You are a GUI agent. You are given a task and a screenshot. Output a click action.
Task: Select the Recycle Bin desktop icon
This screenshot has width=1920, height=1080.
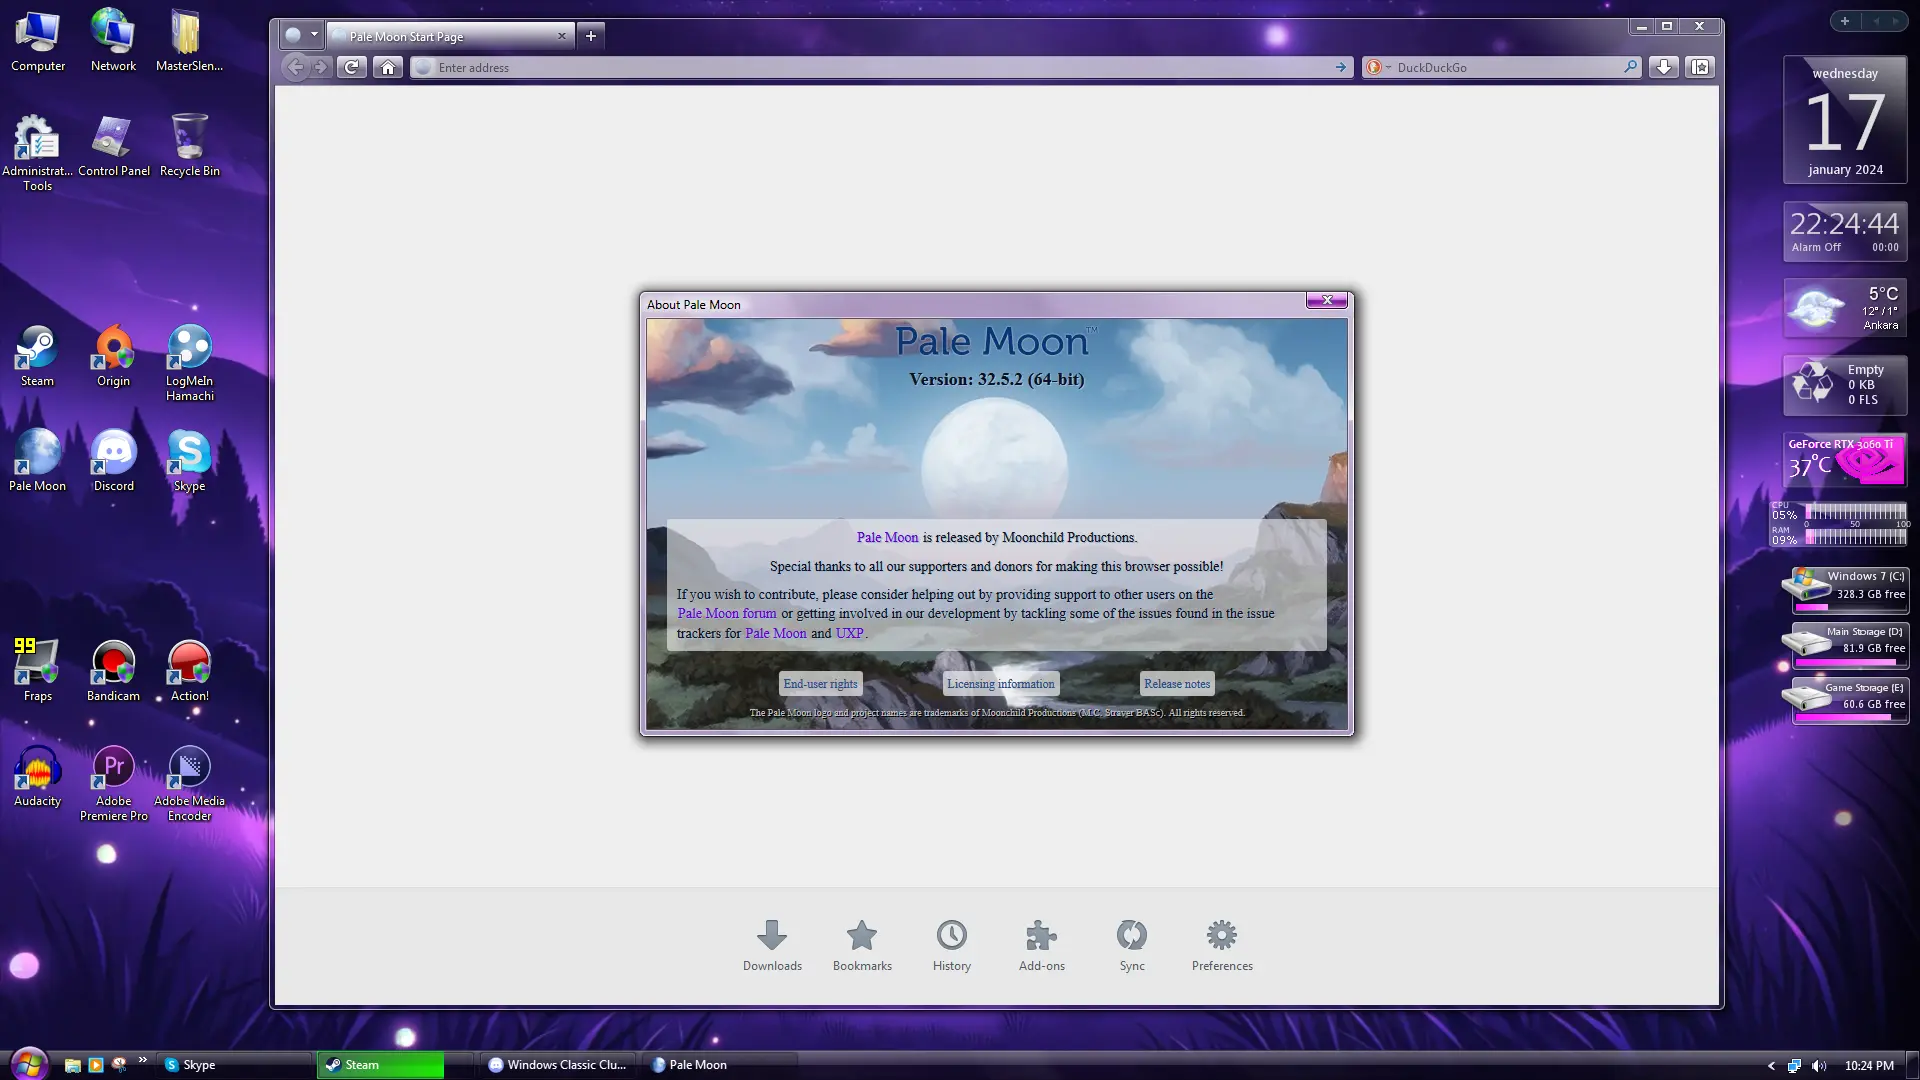(x=189, y=147)
